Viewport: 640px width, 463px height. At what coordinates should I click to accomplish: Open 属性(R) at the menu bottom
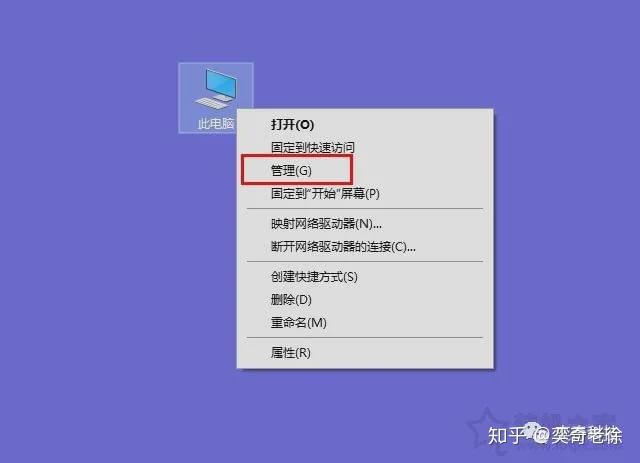click(291, 352)
